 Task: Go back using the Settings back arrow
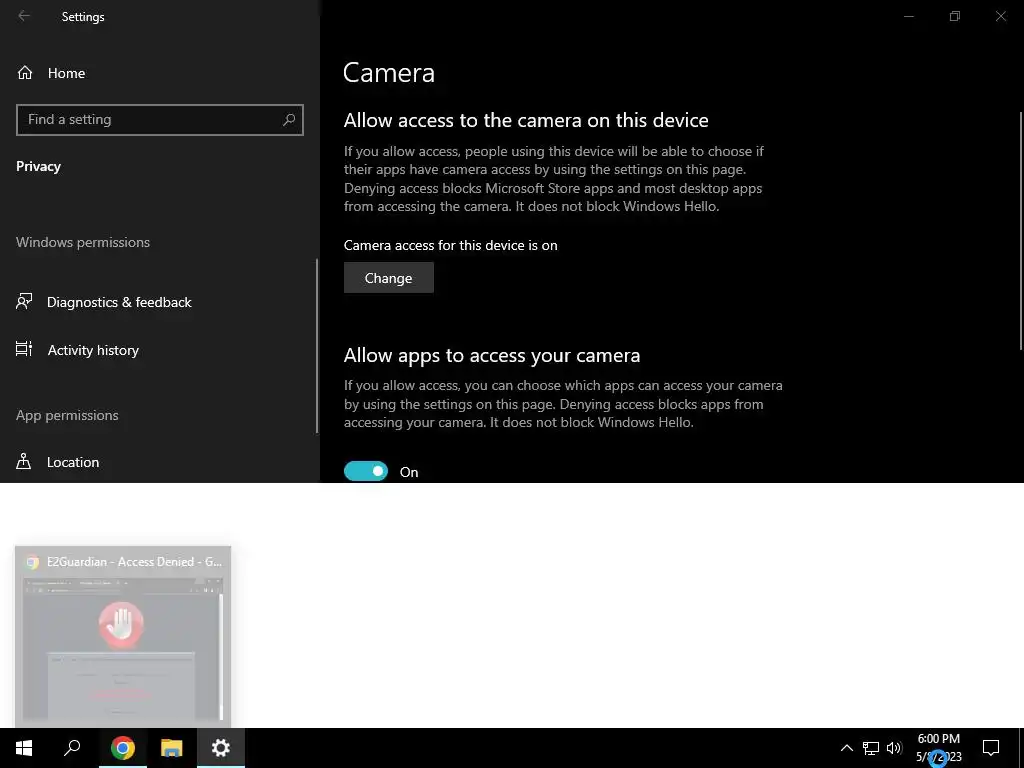24,16
